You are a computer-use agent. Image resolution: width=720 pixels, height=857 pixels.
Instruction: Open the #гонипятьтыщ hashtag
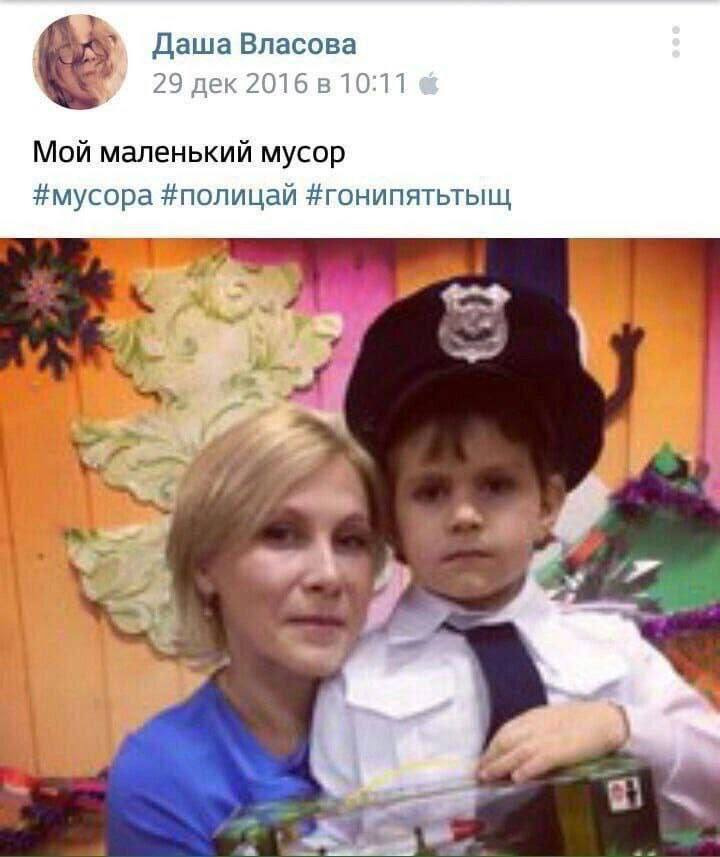408,195
